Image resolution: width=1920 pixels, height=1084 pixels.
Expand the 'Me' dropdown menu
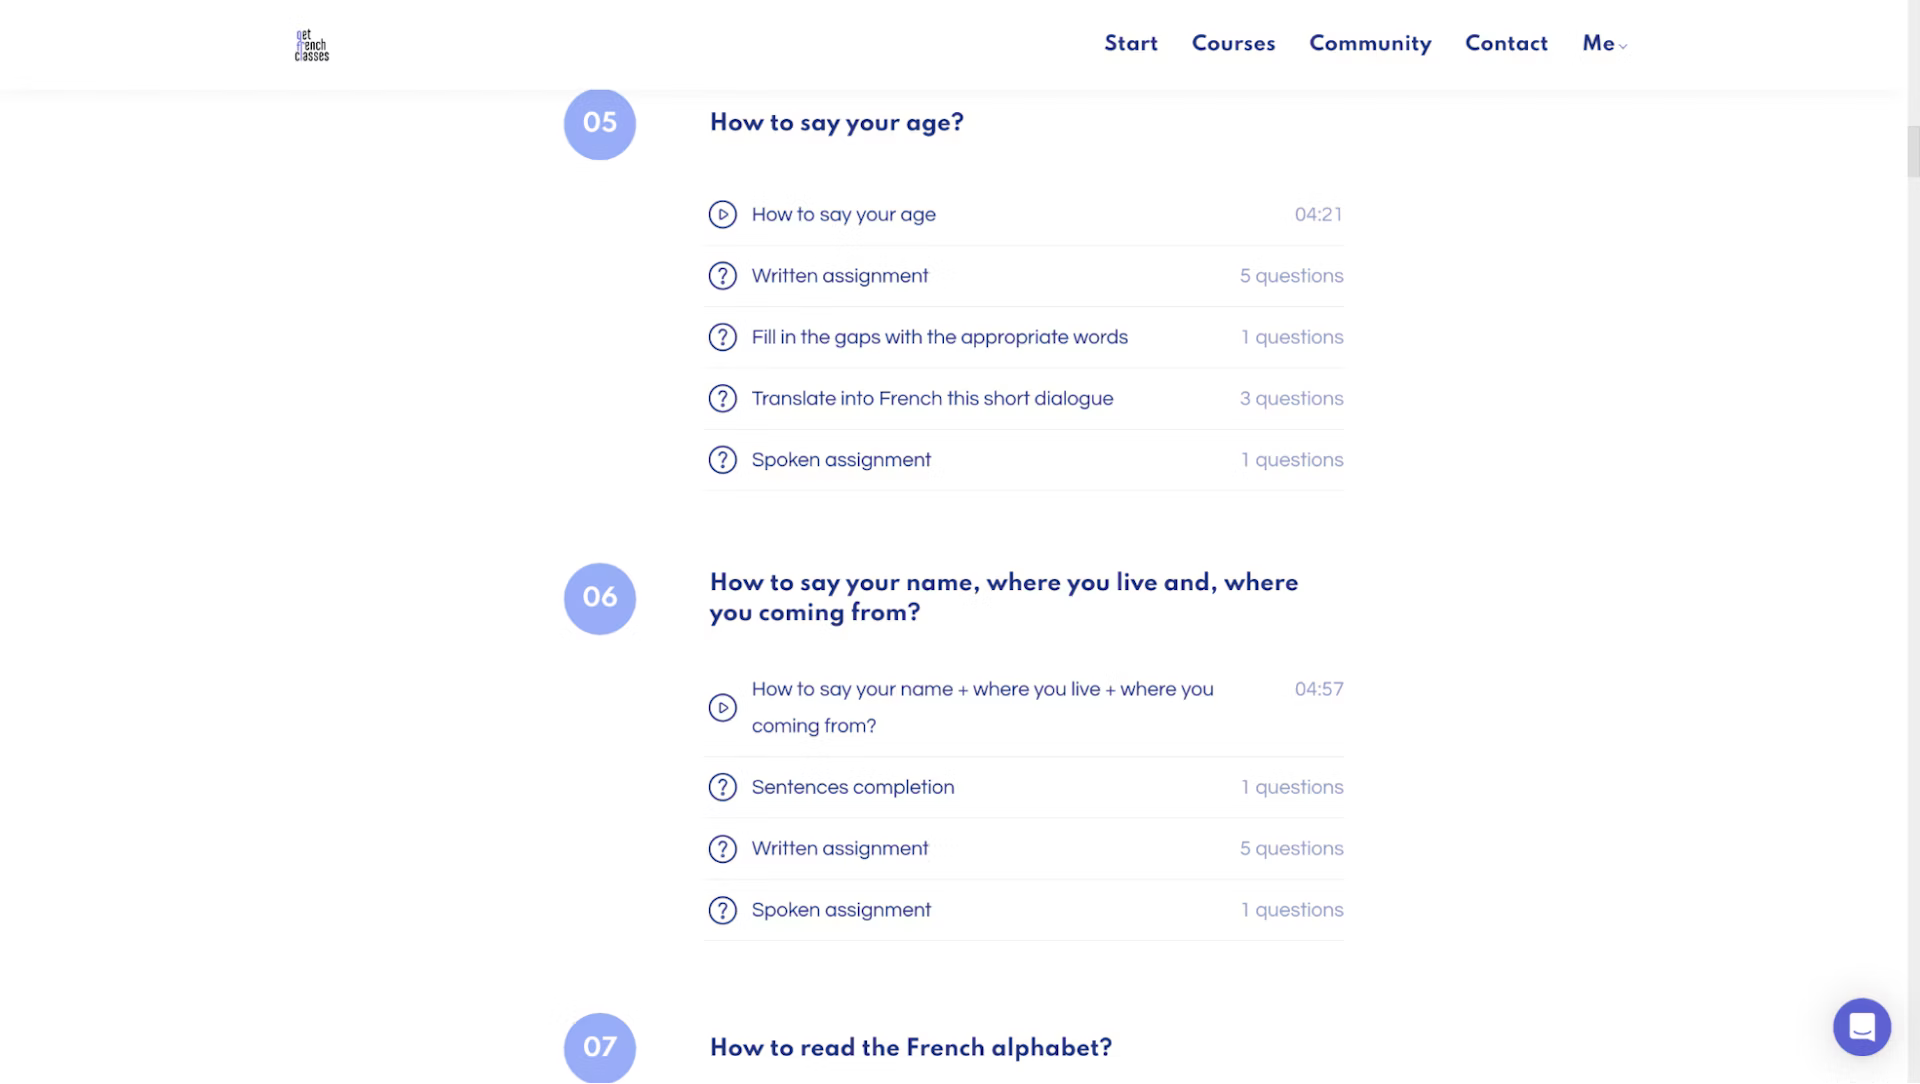pyautogui.click(x=1598, y=43)
